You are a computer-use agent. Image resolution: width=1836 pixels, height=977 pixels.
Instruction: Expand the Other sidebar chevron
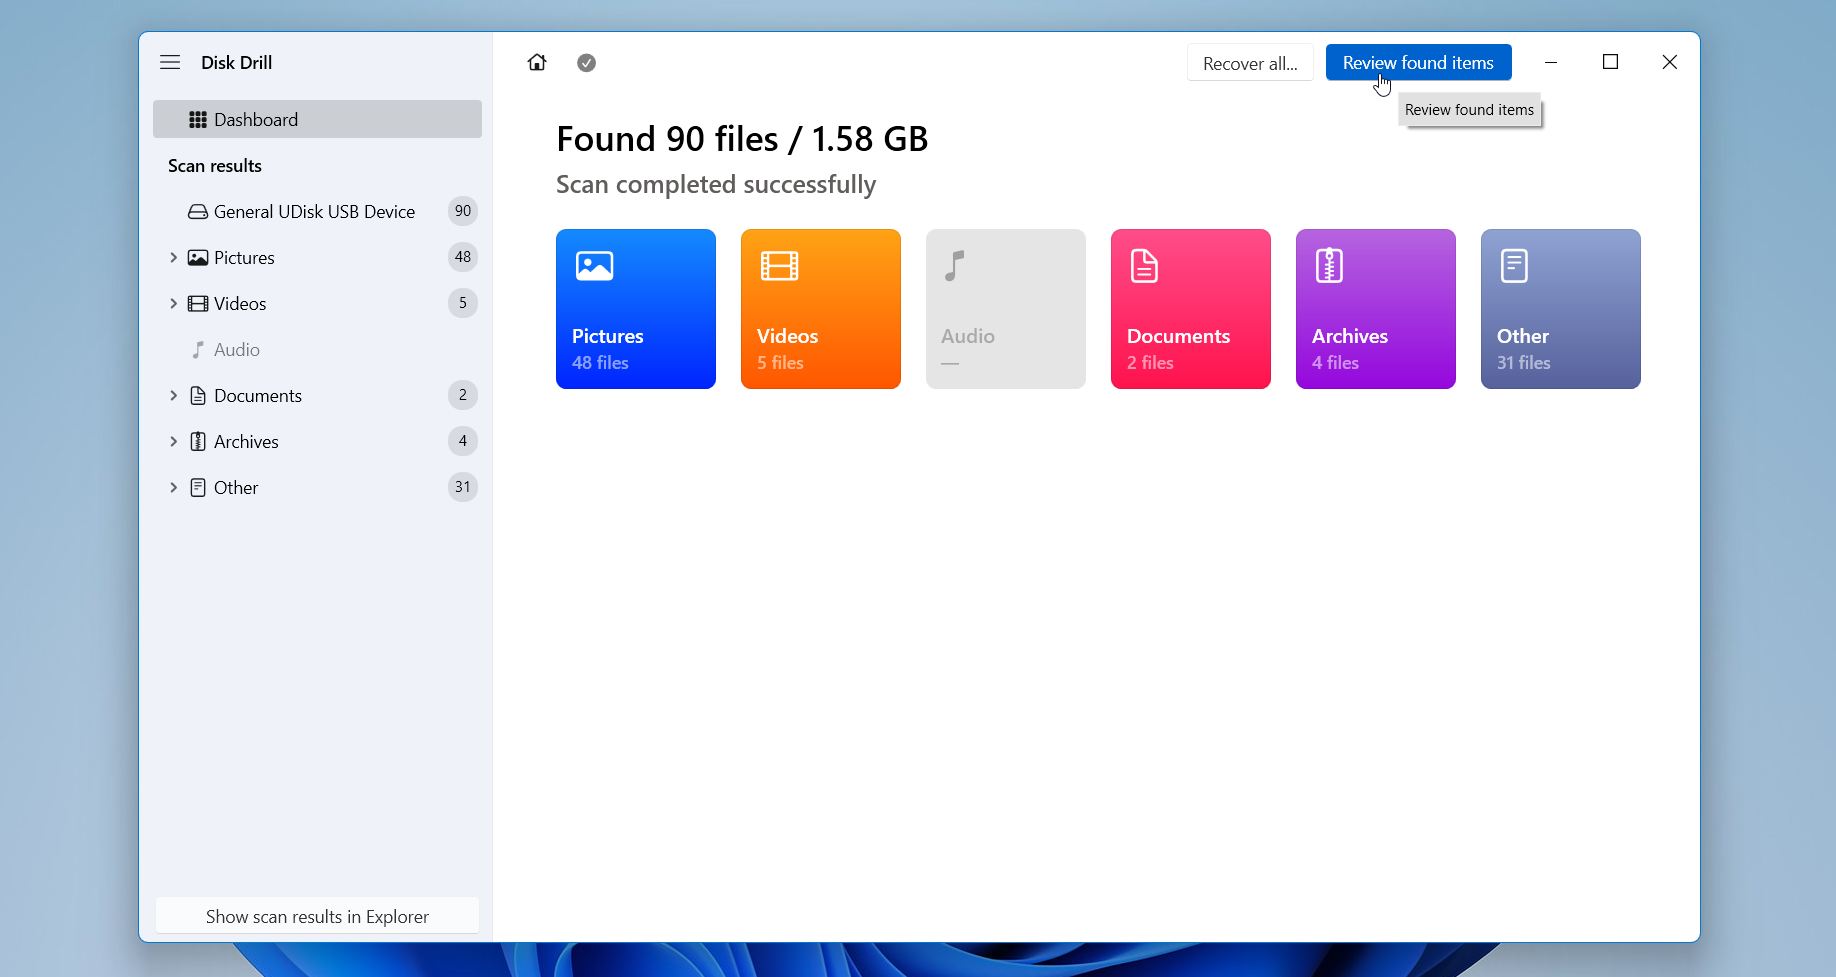tap(173, 488)
